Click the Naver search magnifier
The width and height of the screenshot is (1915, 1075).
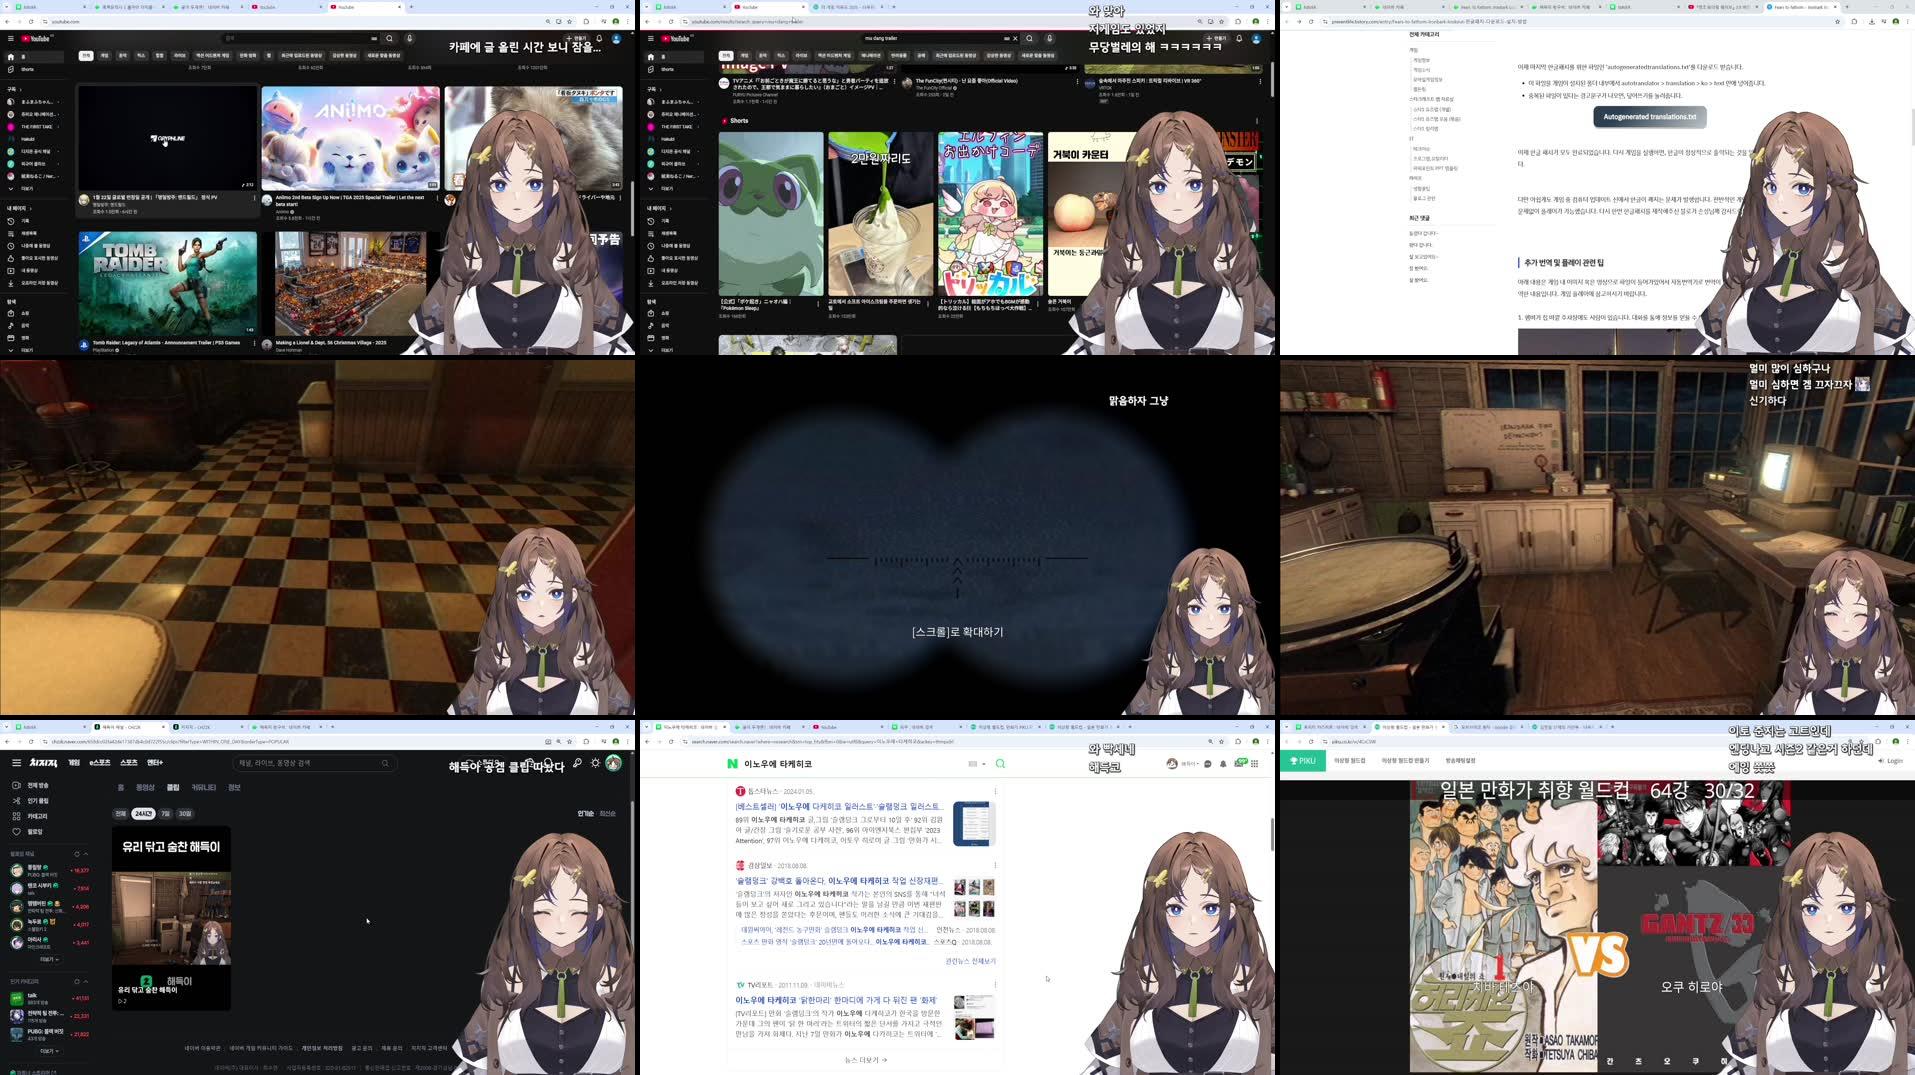1000,764
